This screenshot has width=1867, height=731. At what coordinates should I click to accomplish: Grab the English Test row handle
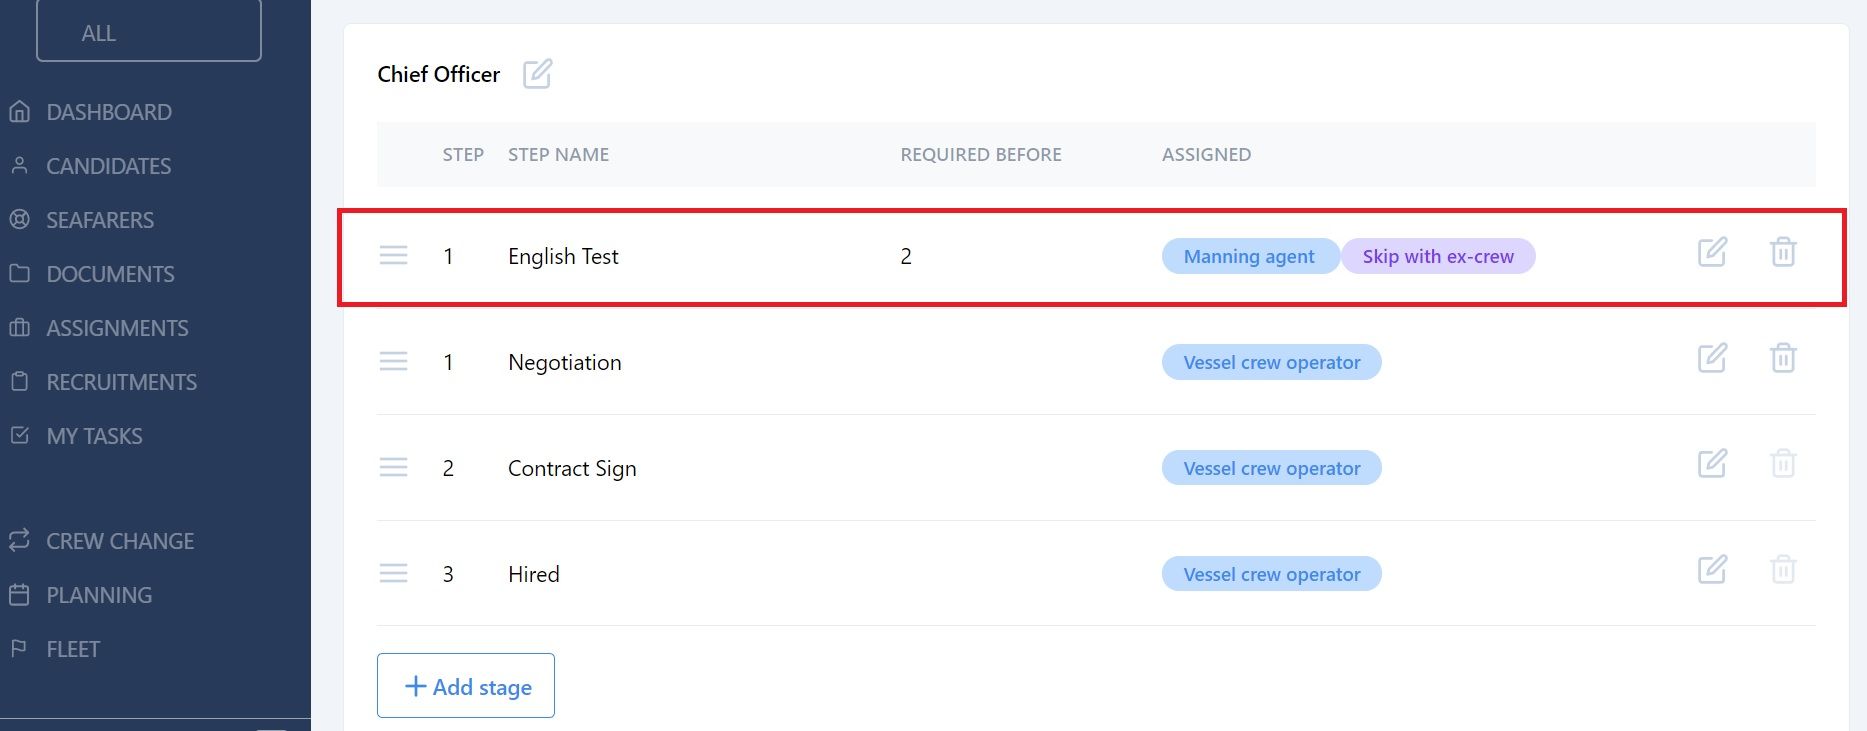393,256
